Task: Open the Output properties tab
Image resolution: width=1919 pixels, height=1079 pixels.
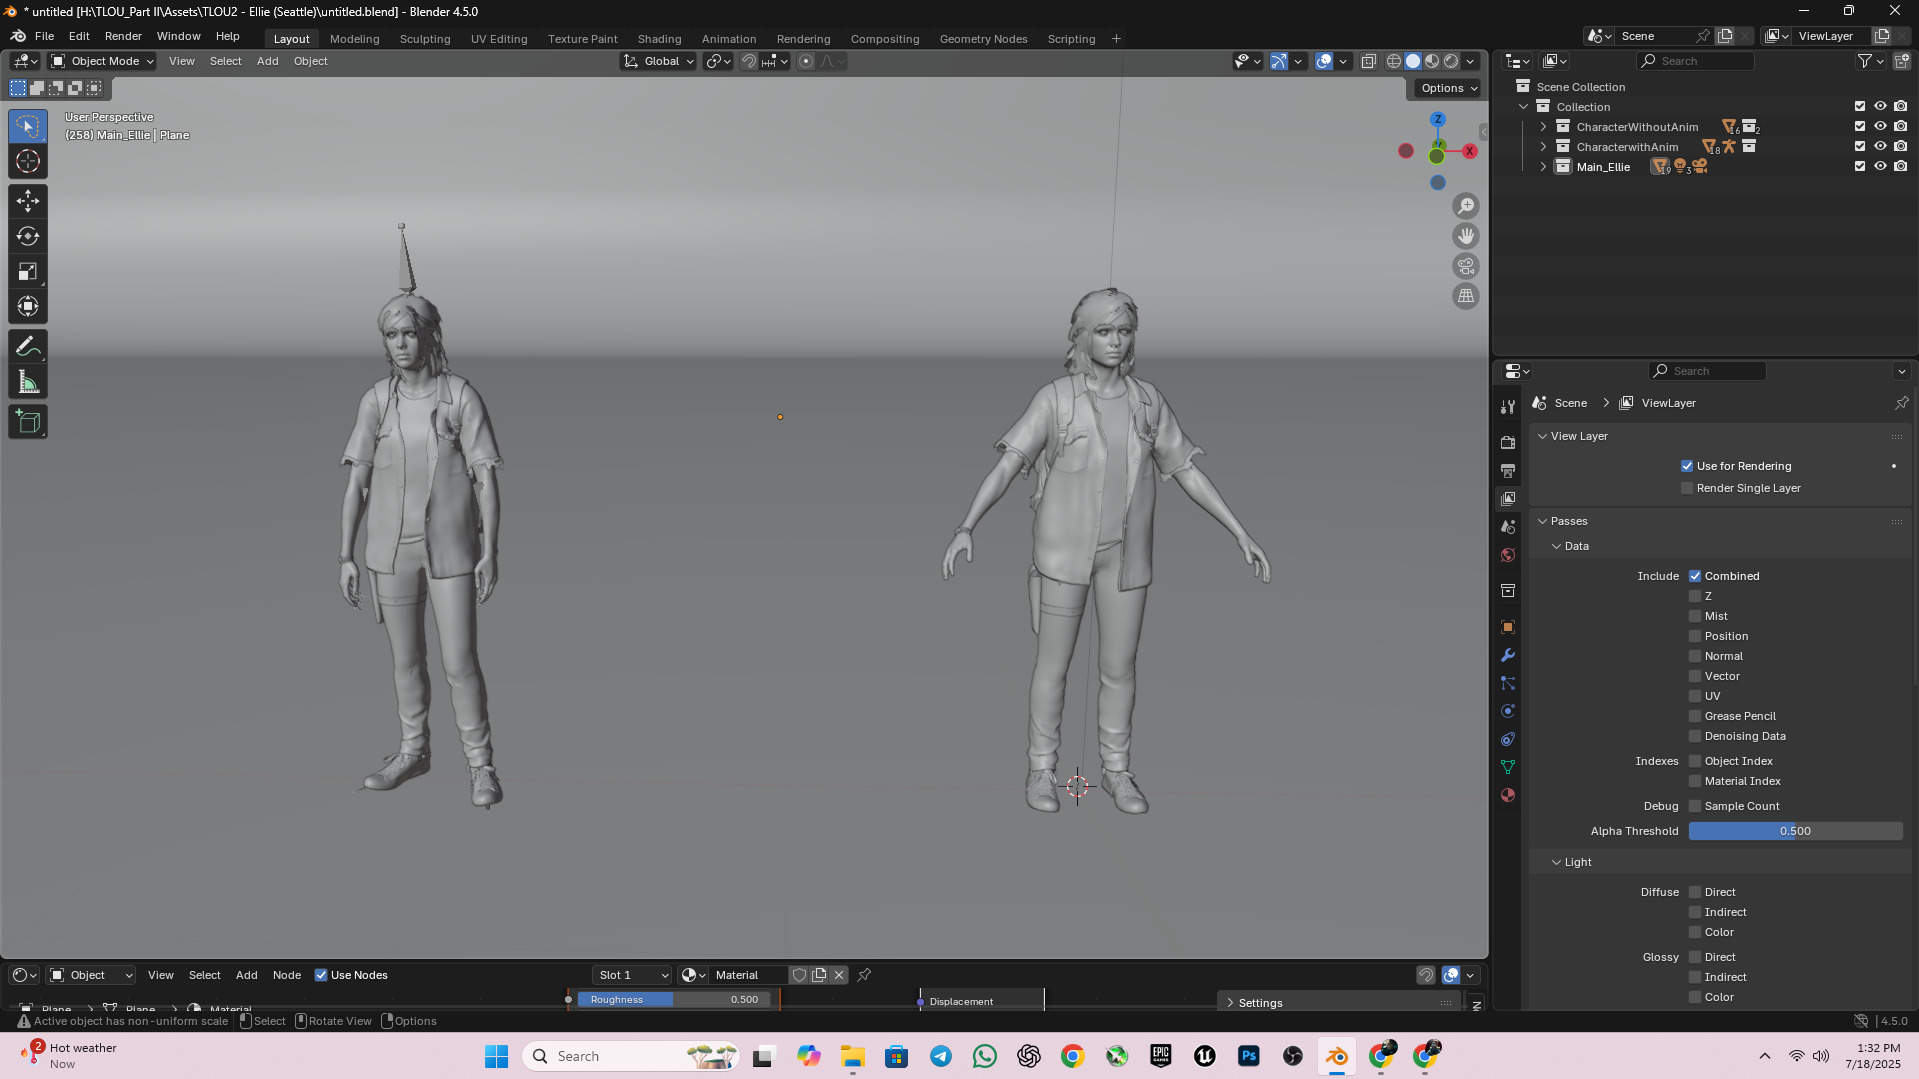Action: coord(1508,470)
